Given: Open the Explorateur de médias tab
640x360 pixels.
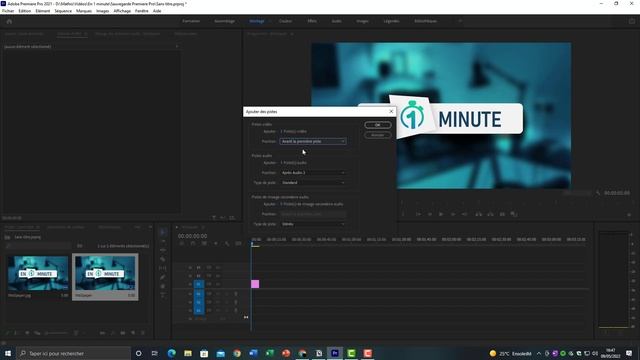Looking at the screenshot, I should point(66,227).
